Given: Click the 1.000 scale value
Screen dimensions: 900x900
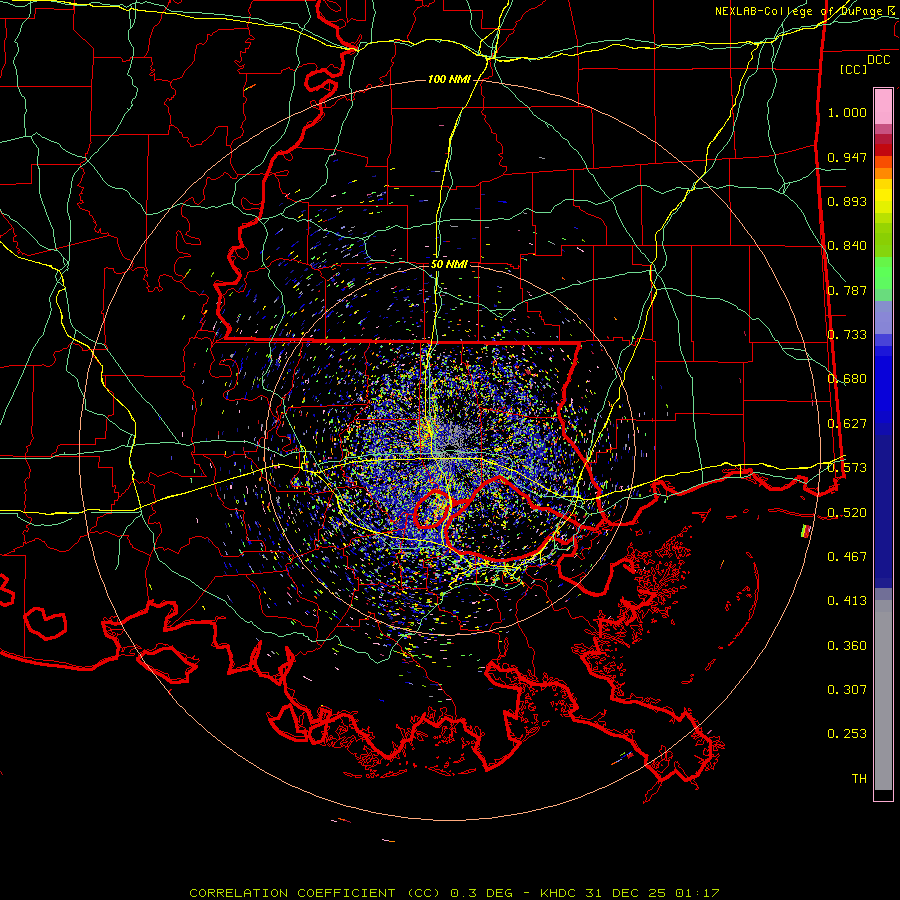Looking at the screenshot, I should coord(847,112).
